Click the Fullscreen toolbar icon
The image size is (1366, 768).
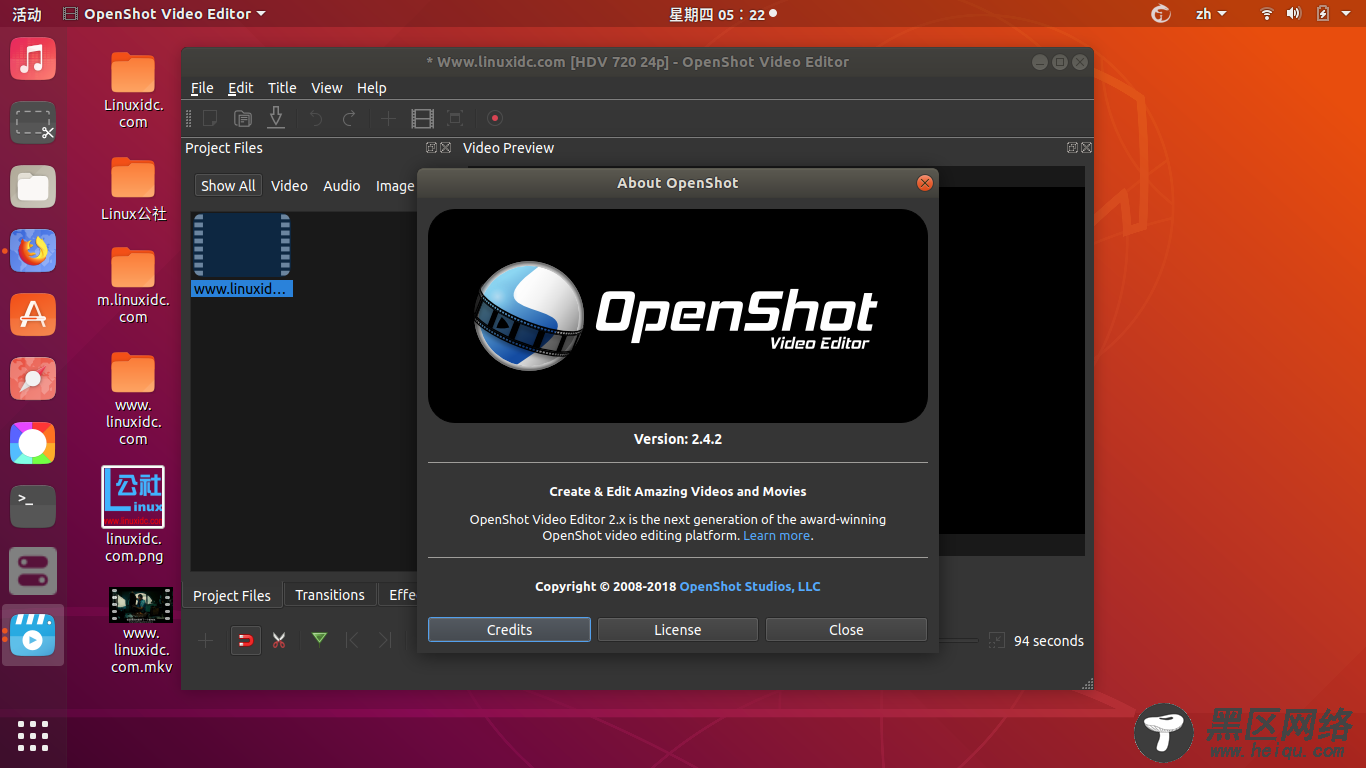[455, 119]
